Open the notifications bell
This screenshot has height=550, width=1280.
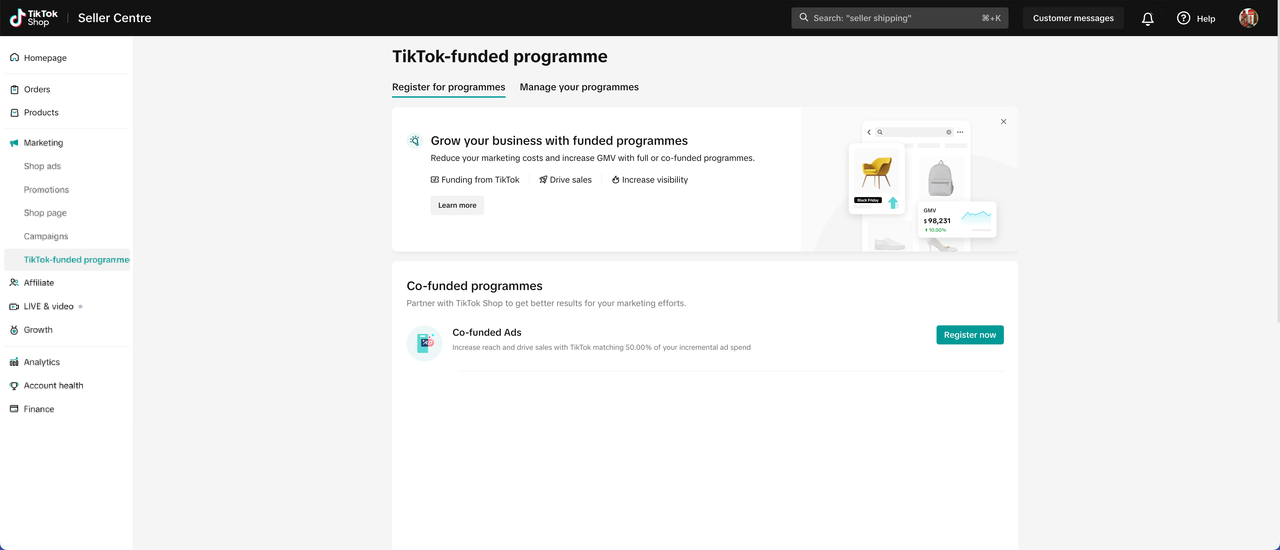coord(1147,18)
